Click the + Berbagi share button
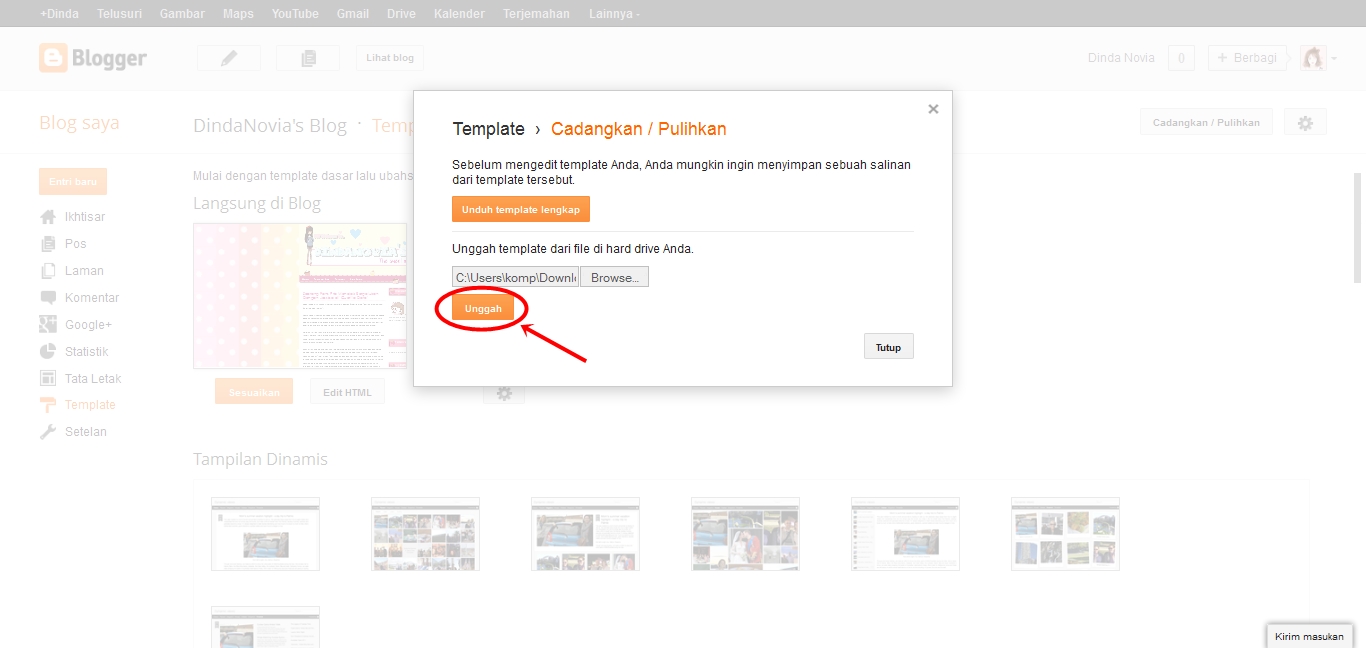1366x648 pixels. click(x=1247, y=58)
